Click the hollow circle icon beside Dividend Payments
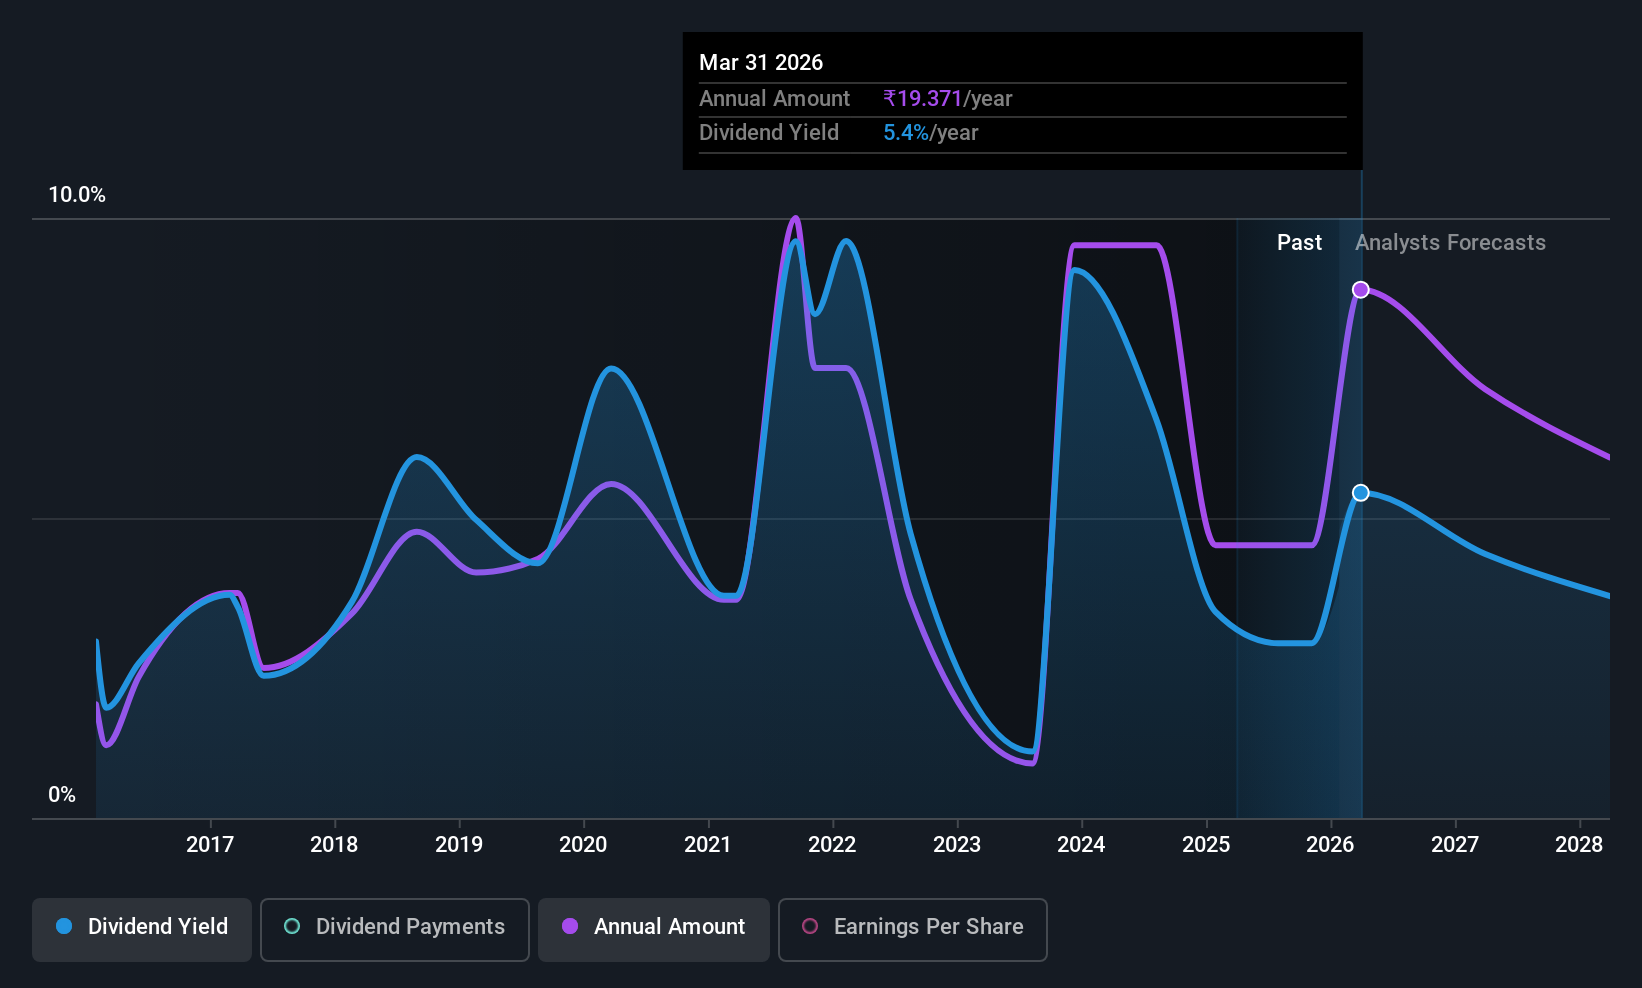The width and height of the screenshot is (1642, 988). [x=292, y=927]
